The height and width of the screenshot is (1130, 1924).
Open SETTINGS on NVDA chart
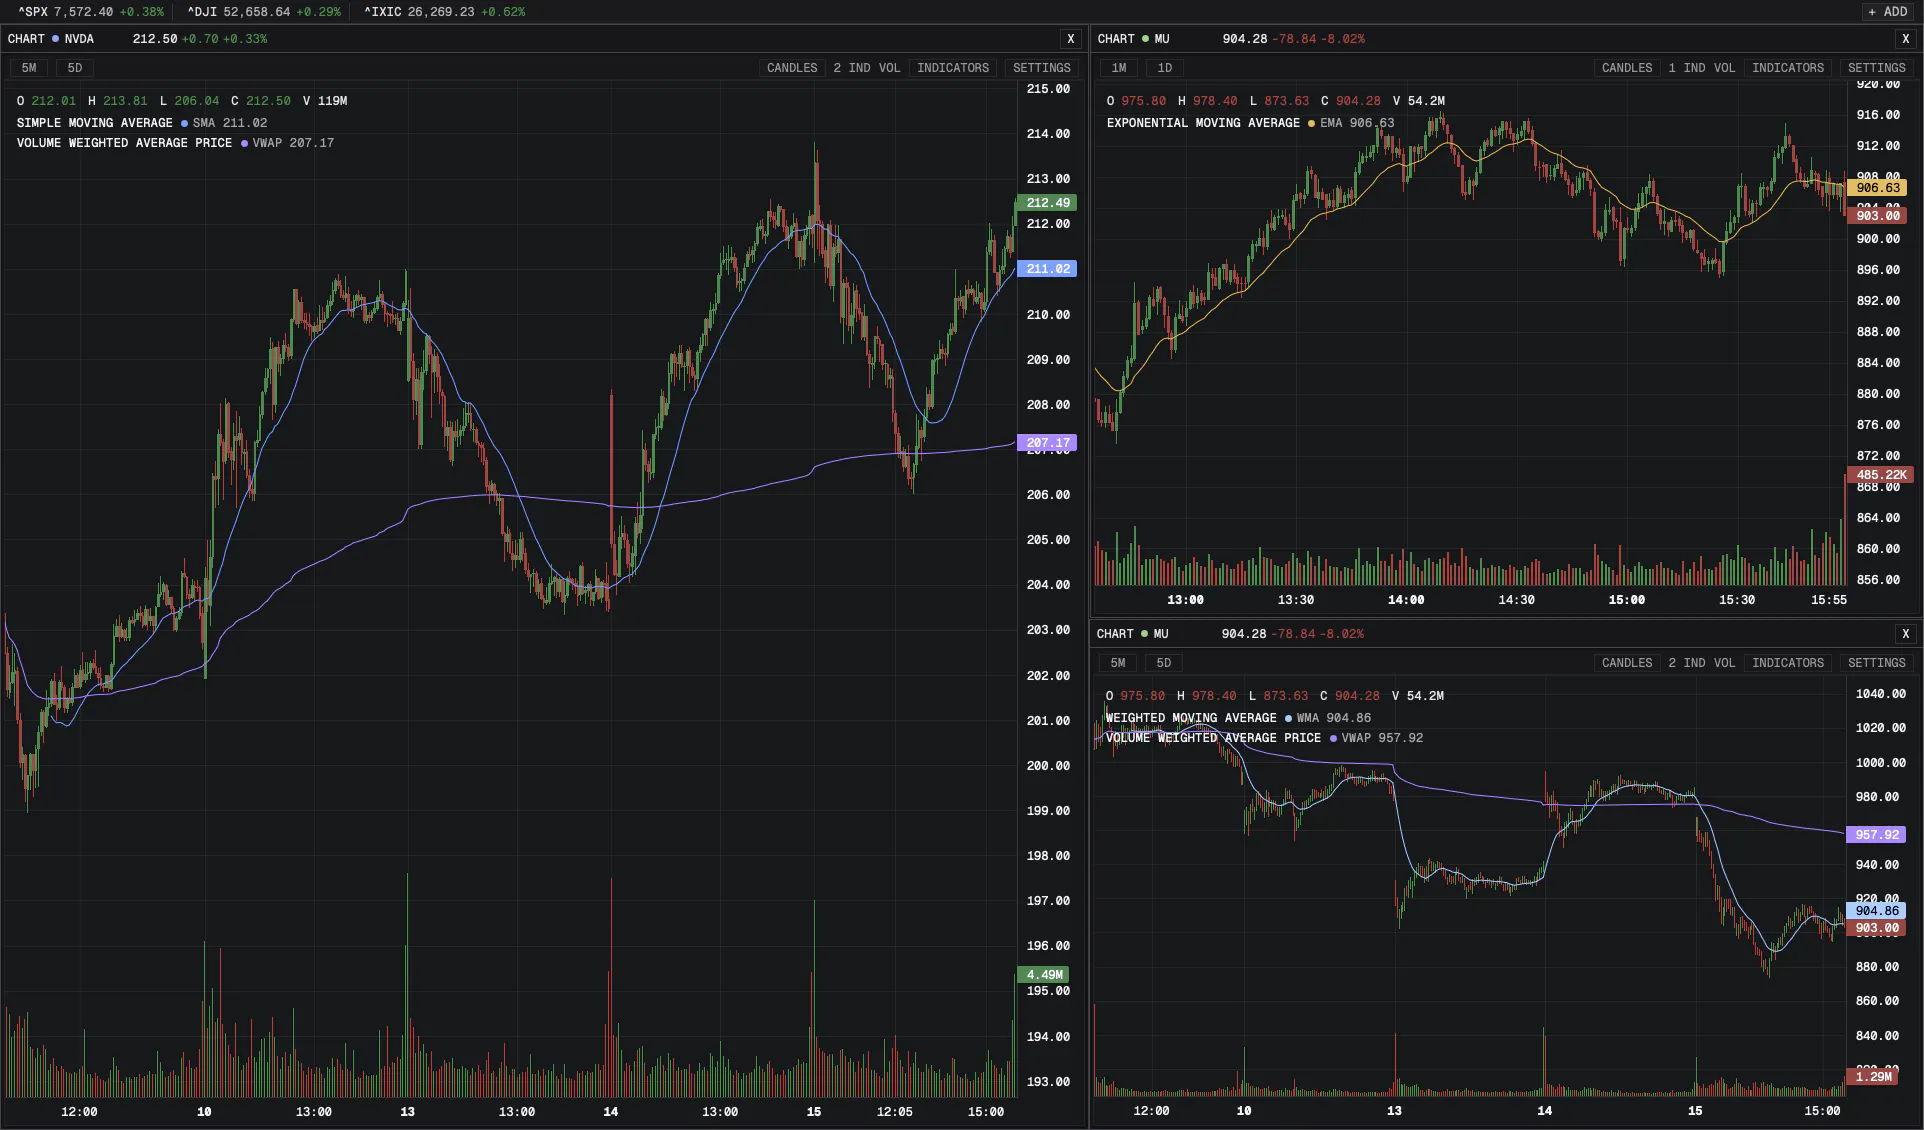coord(1042,68)
